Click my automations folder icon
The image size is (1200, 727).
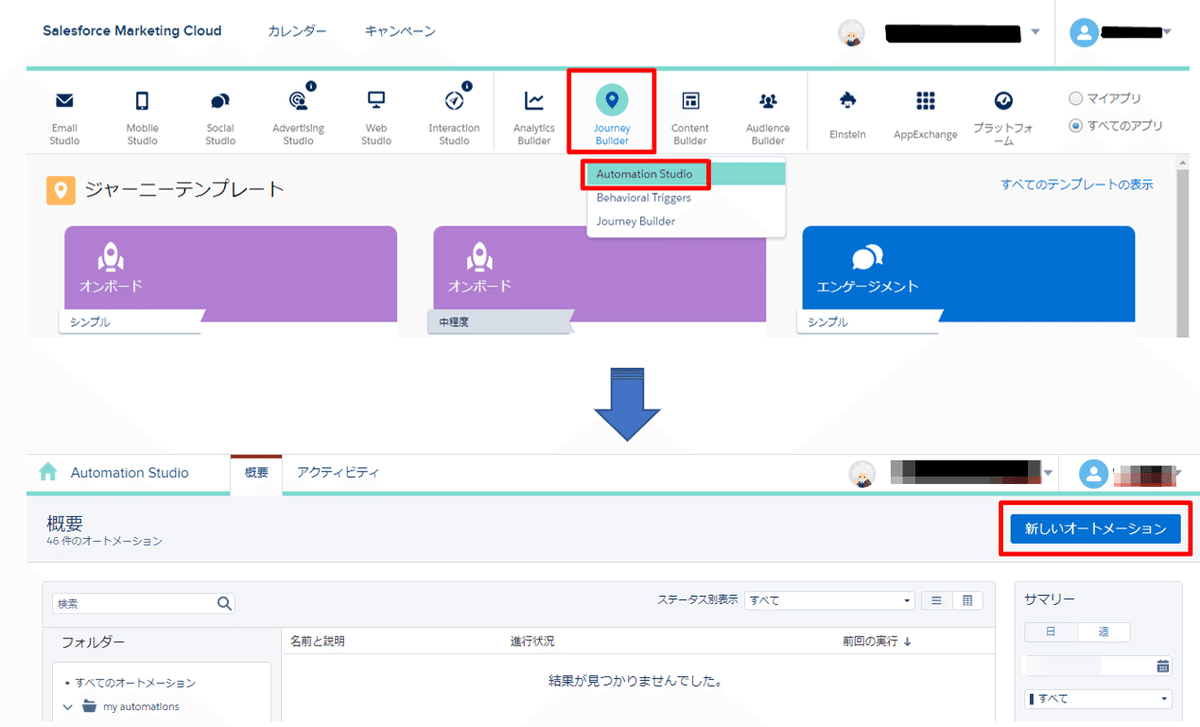tap(89, 706)
